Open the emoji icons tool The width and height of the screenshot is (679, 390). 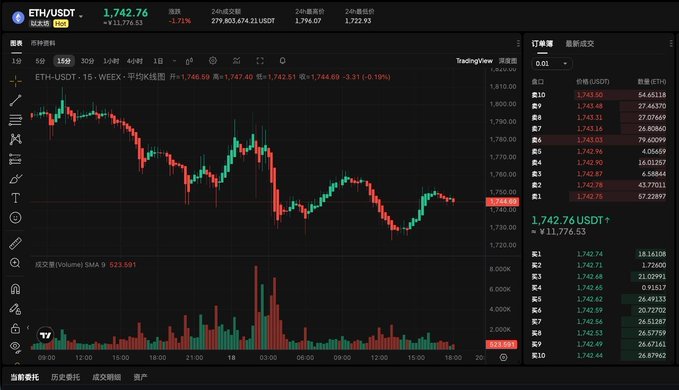pos(16,218)
